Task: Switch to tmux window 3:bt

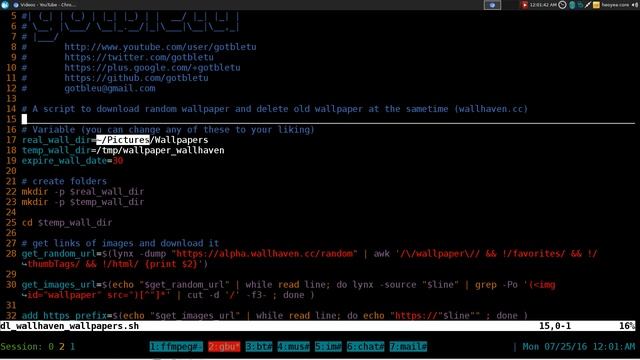Action: (259, 347)
